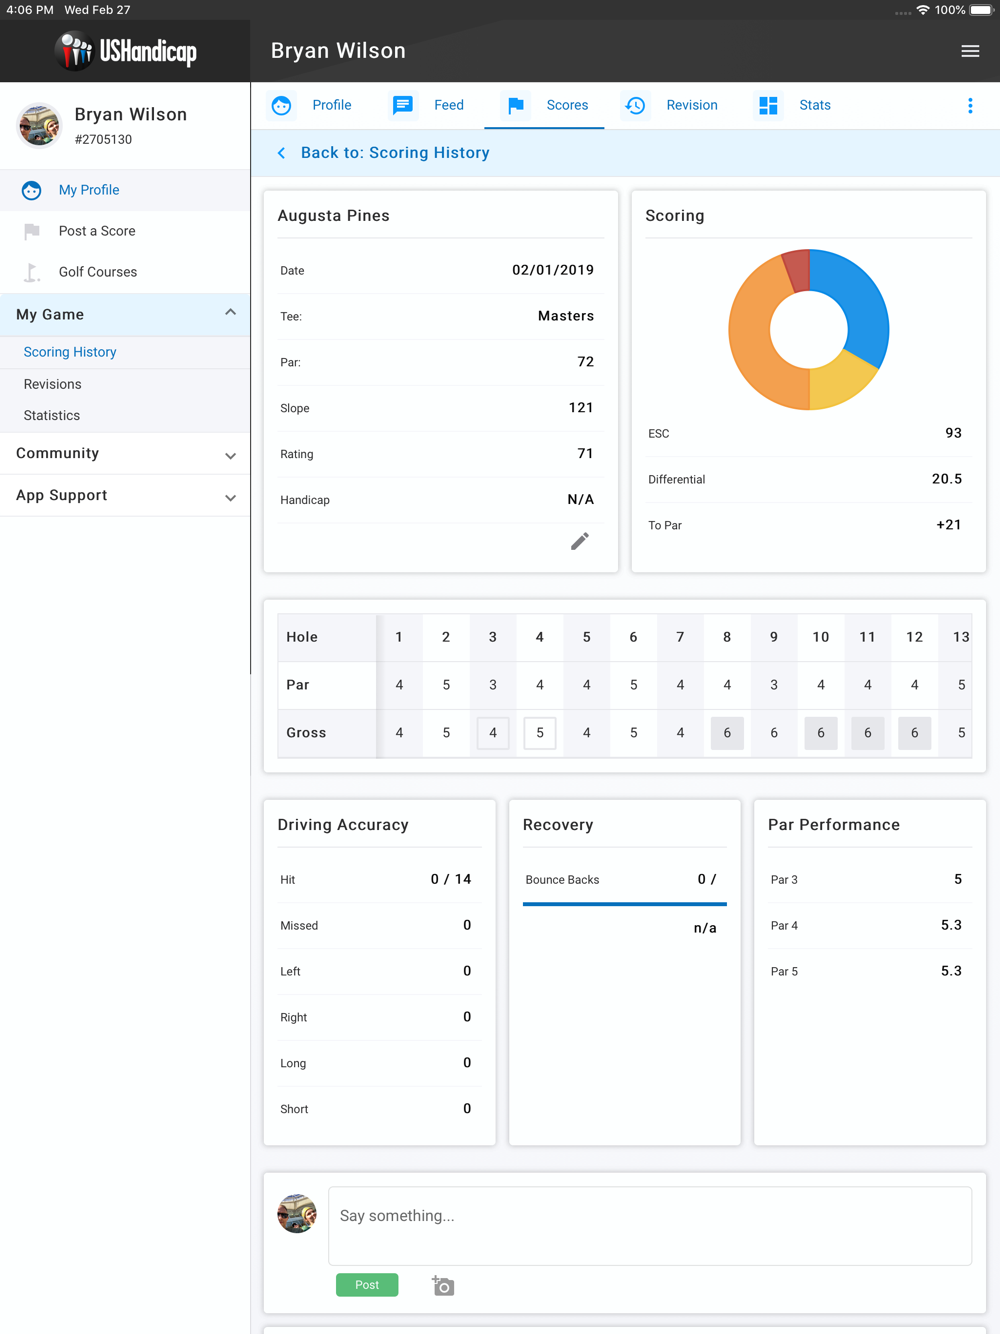Viewport: 1000px width, 1334px height.
Task: Click the Post a Score flag icon
Action: (32, 231)
